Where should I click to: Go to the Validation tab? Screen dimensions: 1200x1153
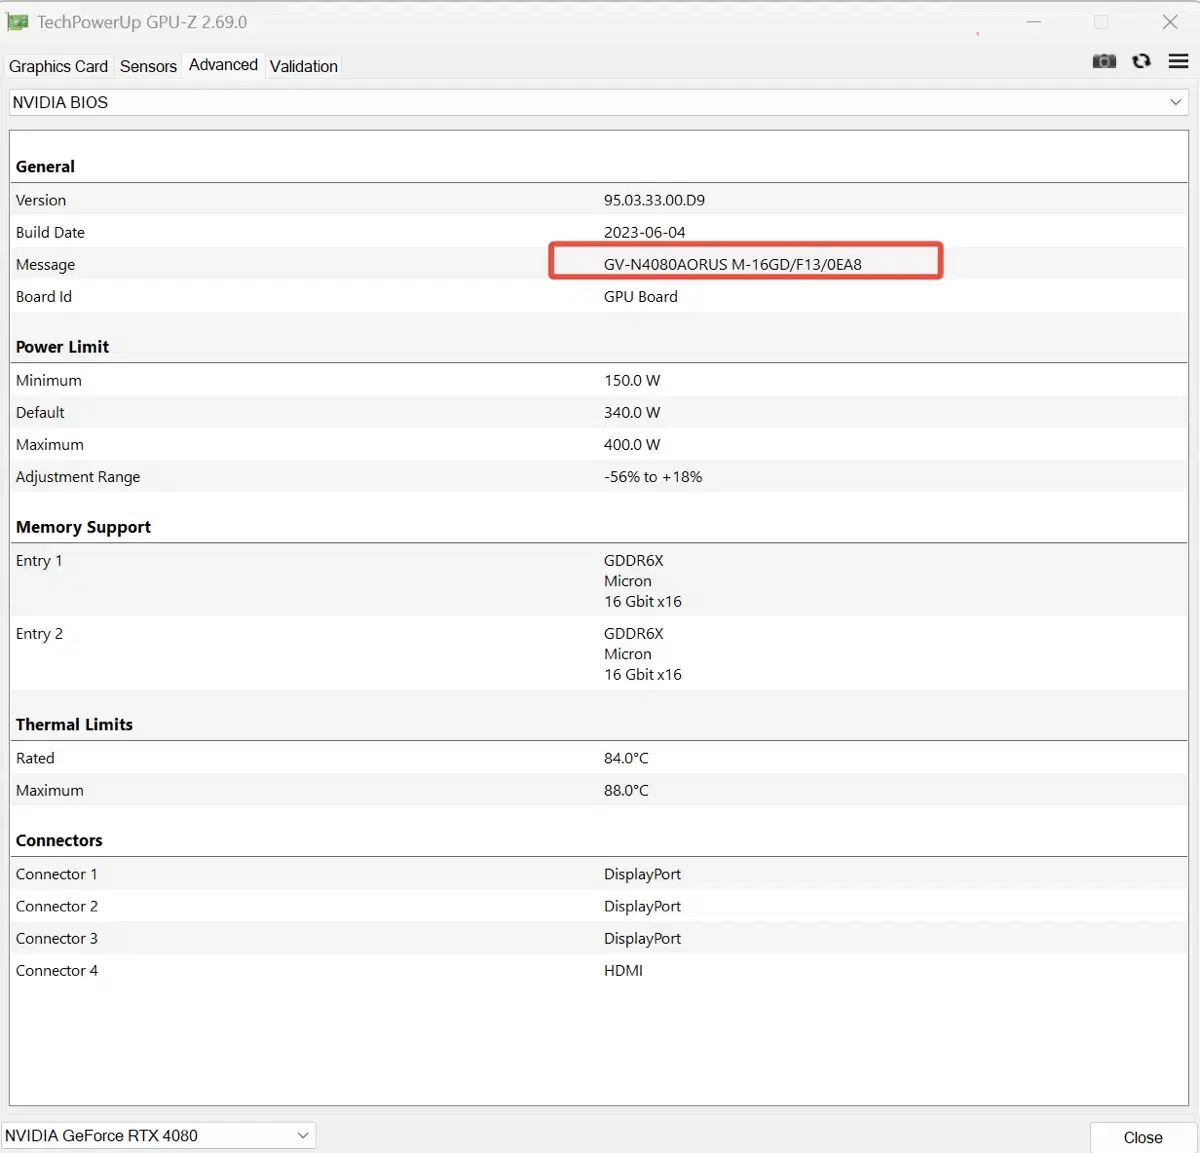304,66
